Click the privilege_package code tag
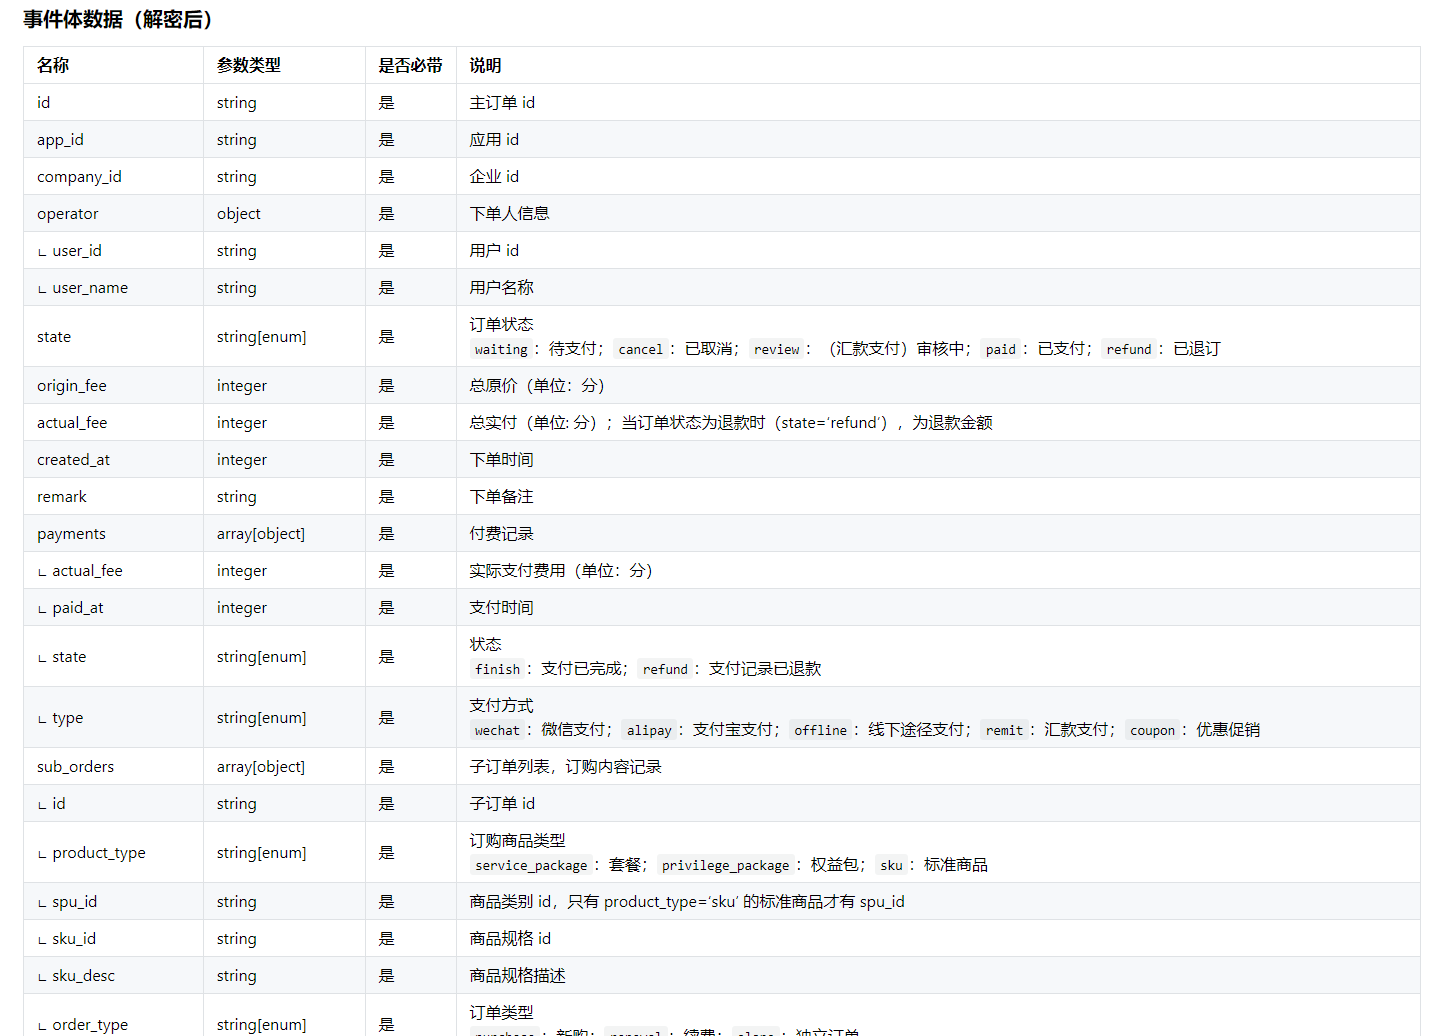The height and width of the screenshot is (1036, 1435). (x=725, y=866)
